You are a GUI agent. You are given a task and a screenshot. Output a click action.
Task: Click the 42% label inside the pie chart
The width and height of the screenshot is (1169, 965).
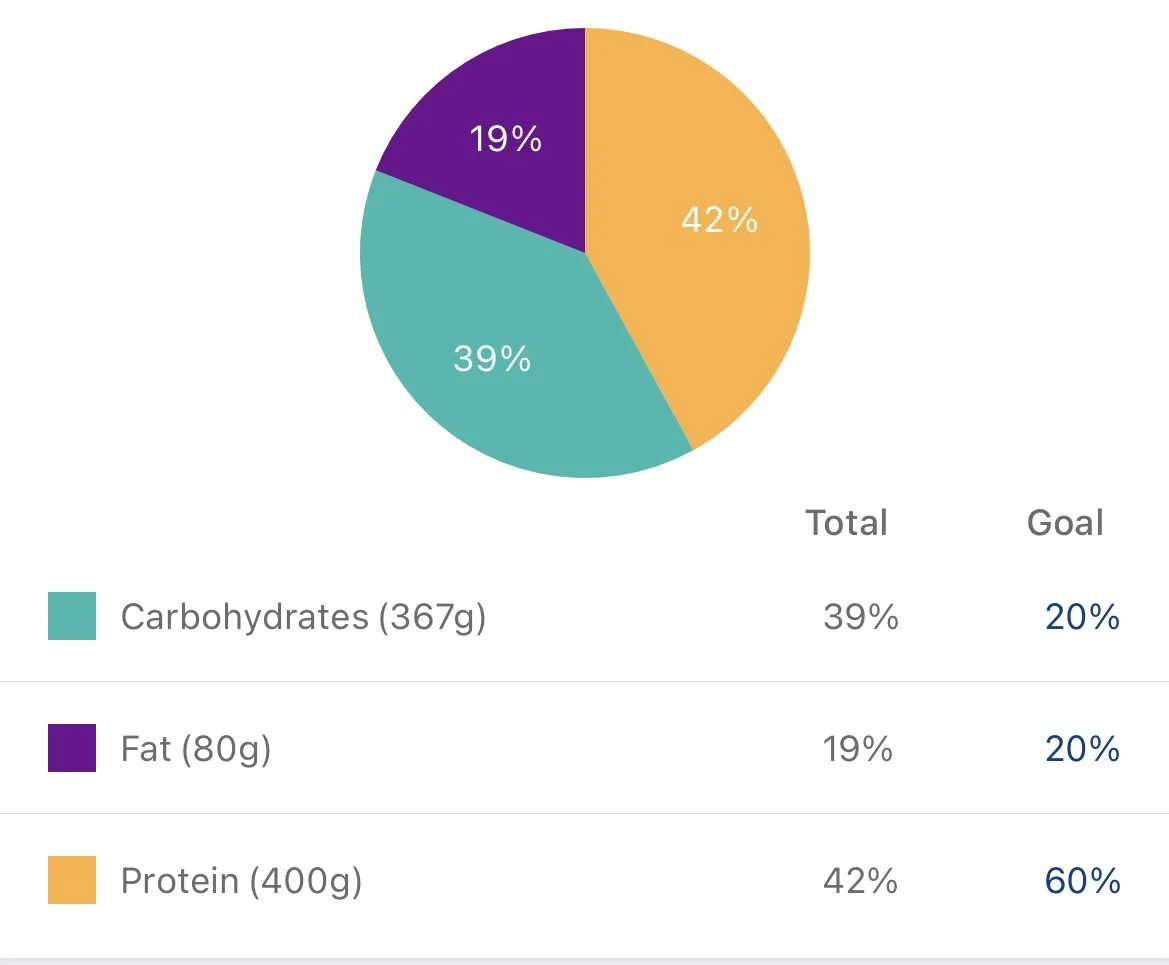tap(719, 220)
